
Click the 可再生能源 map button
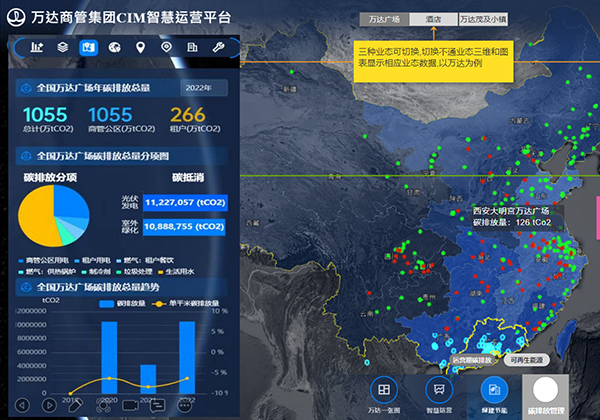click(524, 358)
